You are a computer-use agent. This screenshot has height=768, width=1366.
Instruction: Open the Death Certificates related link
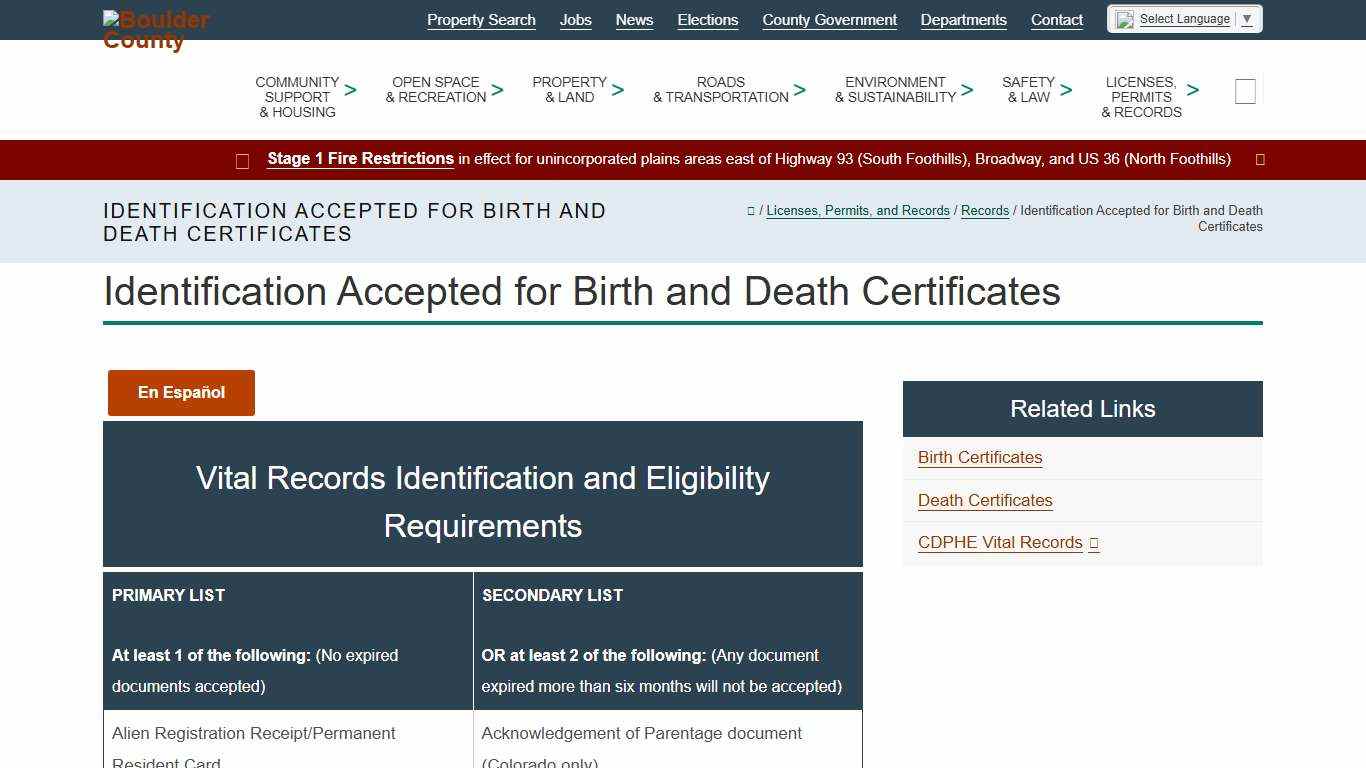[984, 500]
